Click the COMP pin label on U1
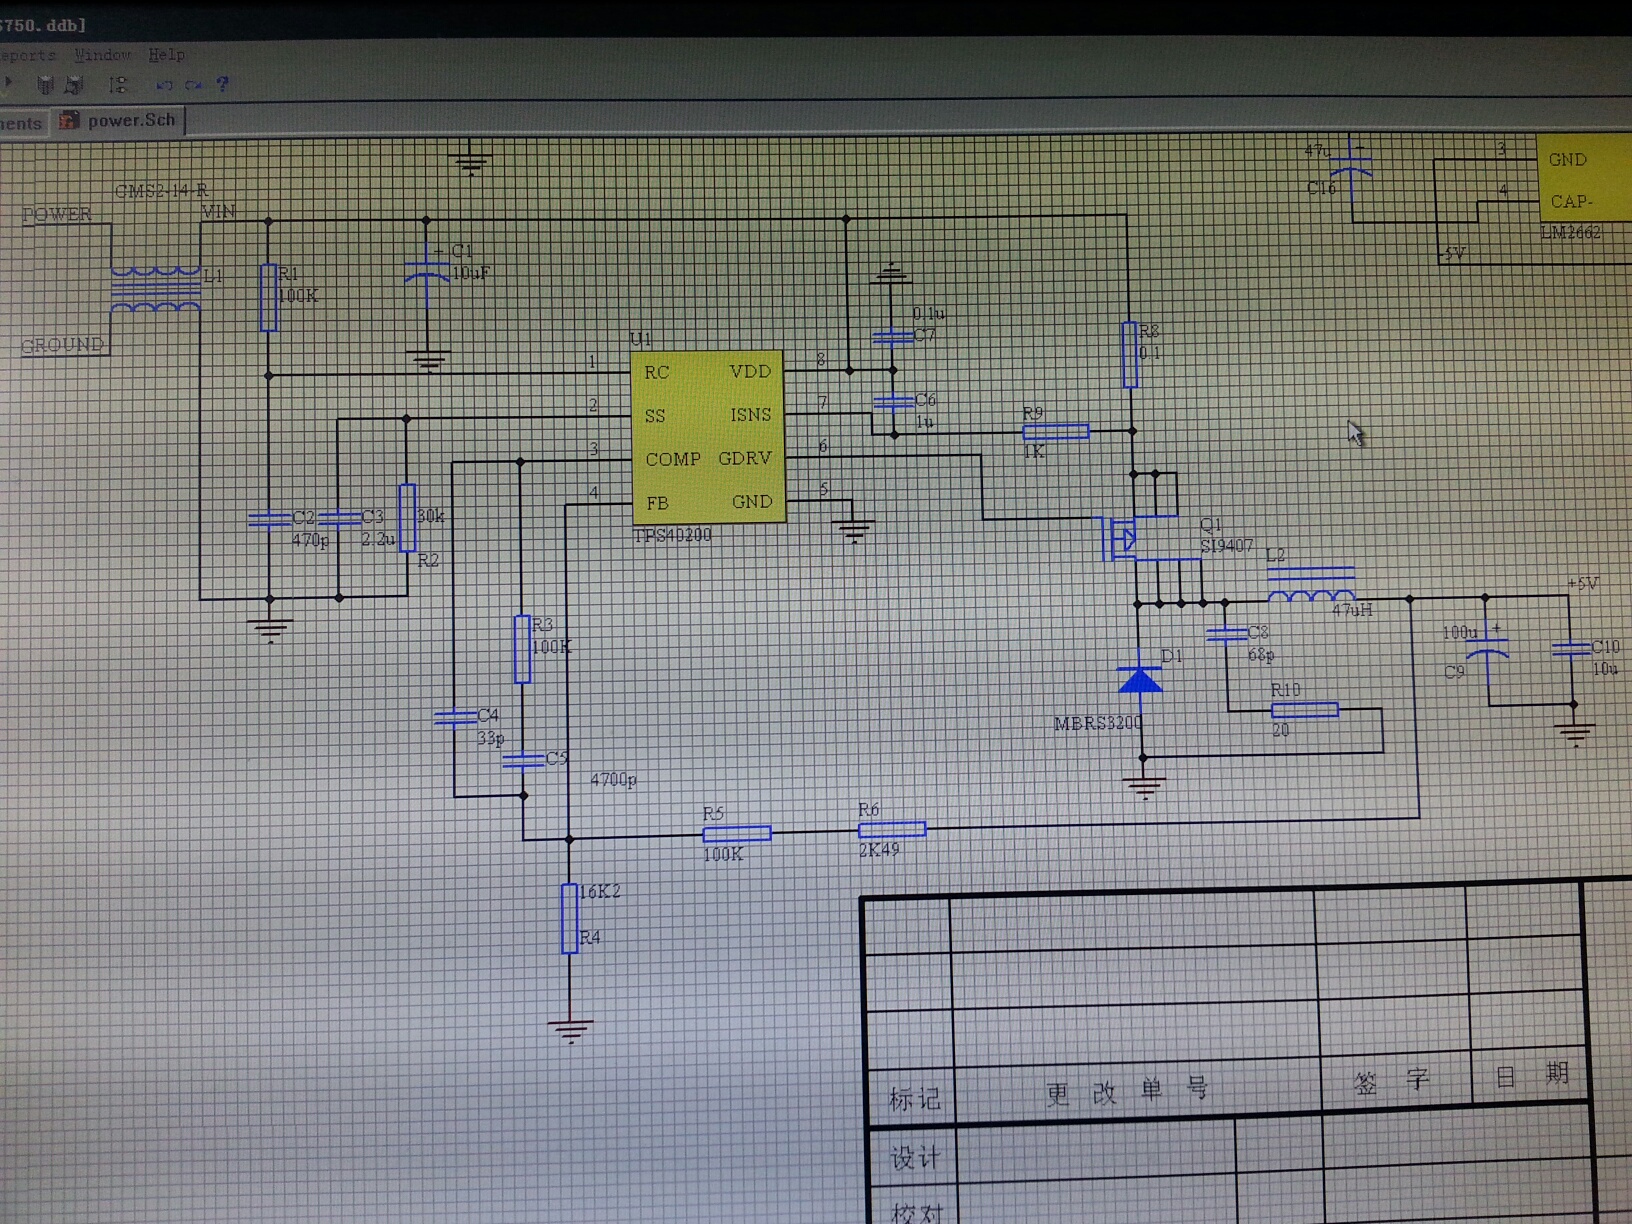Image resolution: width=1632 pixels, height=1224 pixels. [672, 459]
